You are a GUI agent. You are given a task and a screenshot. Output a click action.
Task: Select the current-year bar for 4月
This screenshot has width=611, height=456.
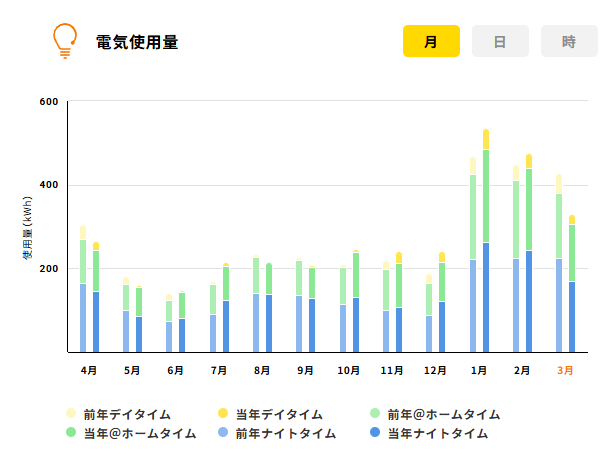click(96, 300)
